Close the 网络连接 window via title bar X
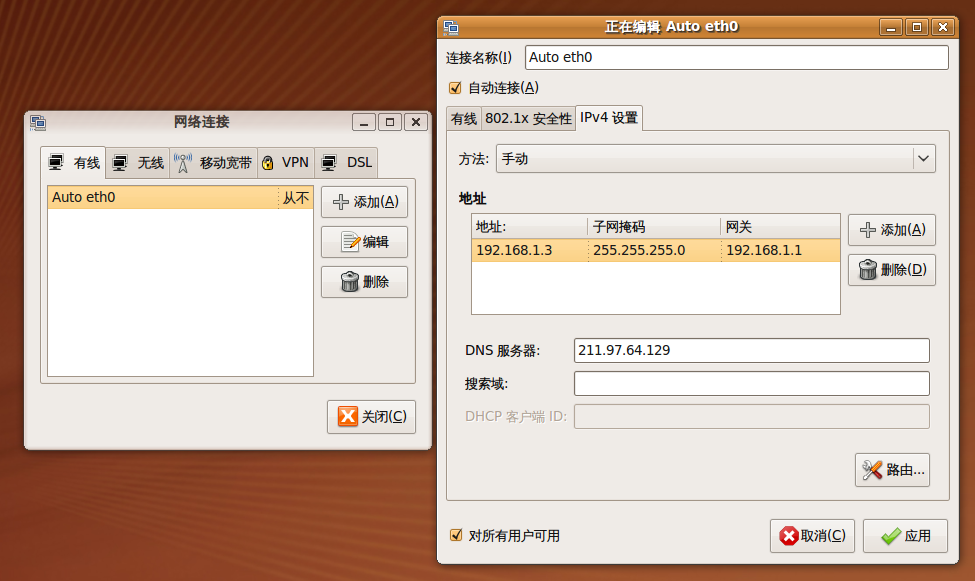Viewport: 975px width, 581px height. point(416,122)
